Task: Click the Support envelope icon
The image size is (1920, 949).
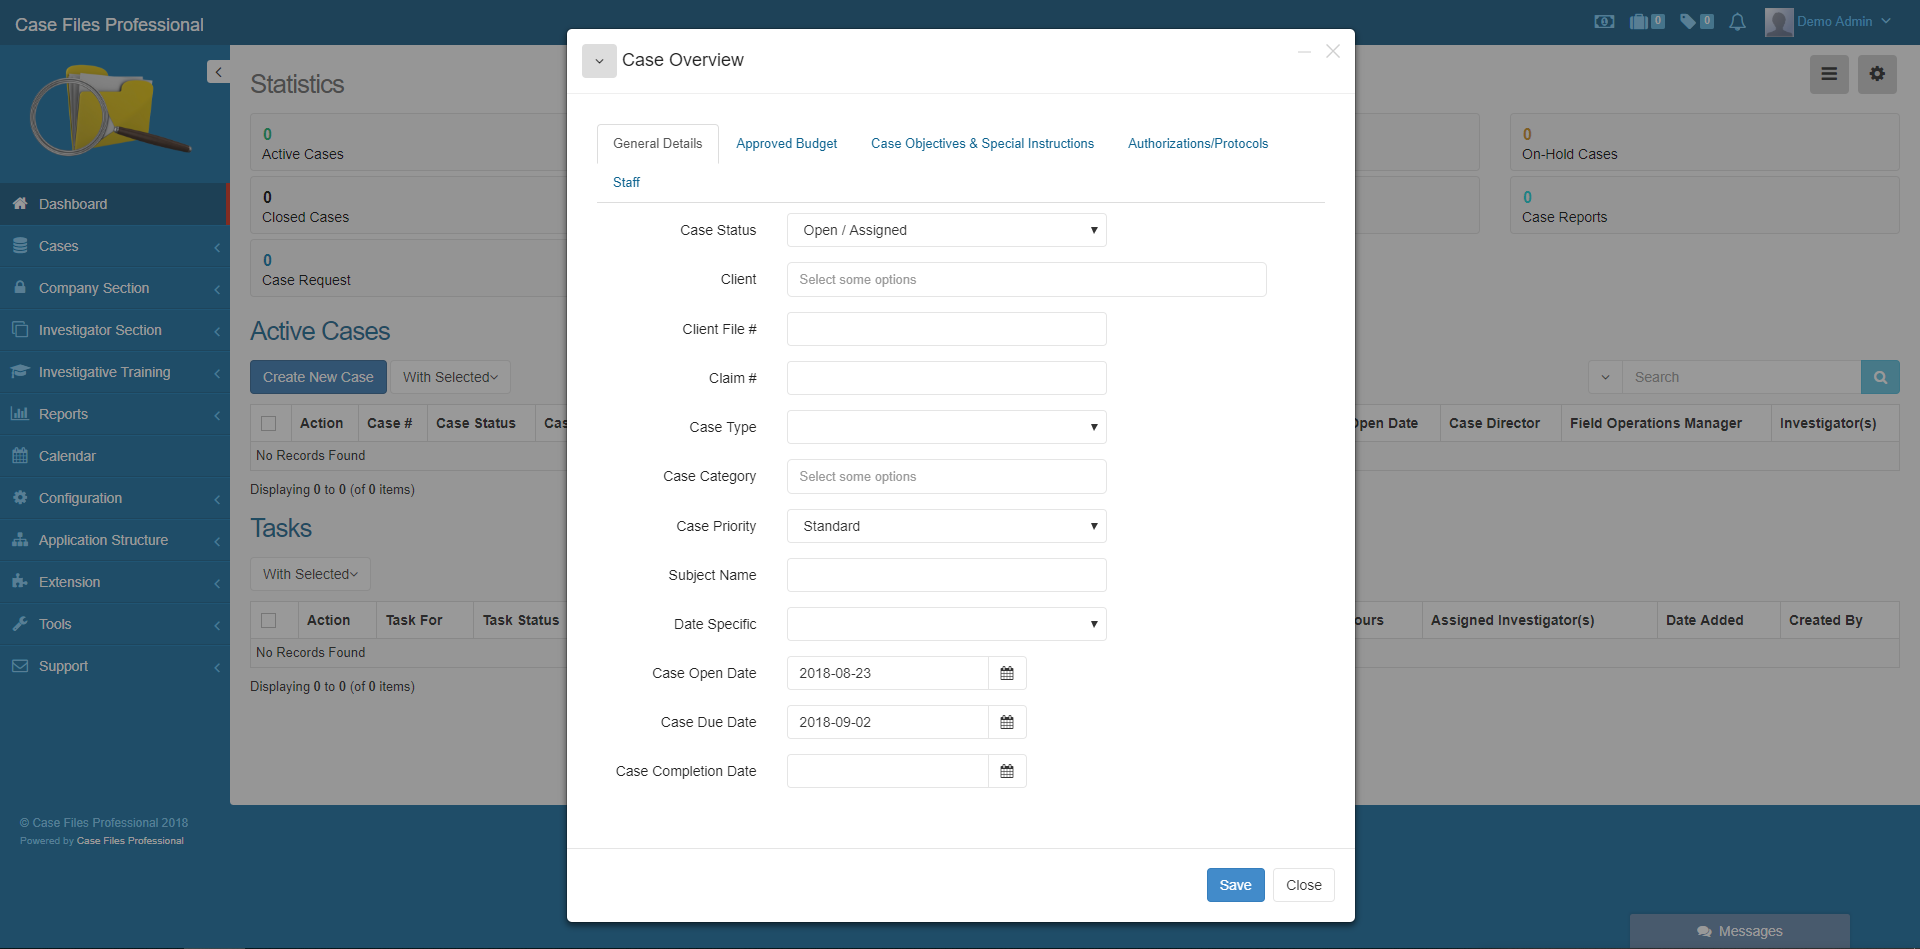Action: (x=20, y=665)
